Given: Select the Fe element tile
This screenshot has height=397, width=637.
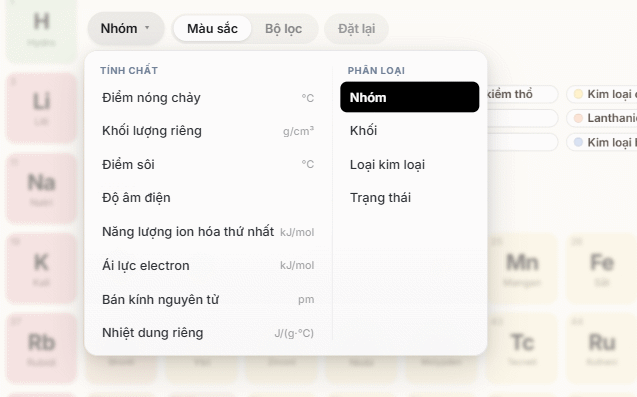Looking at the screenshot, I should click(602, 268).
